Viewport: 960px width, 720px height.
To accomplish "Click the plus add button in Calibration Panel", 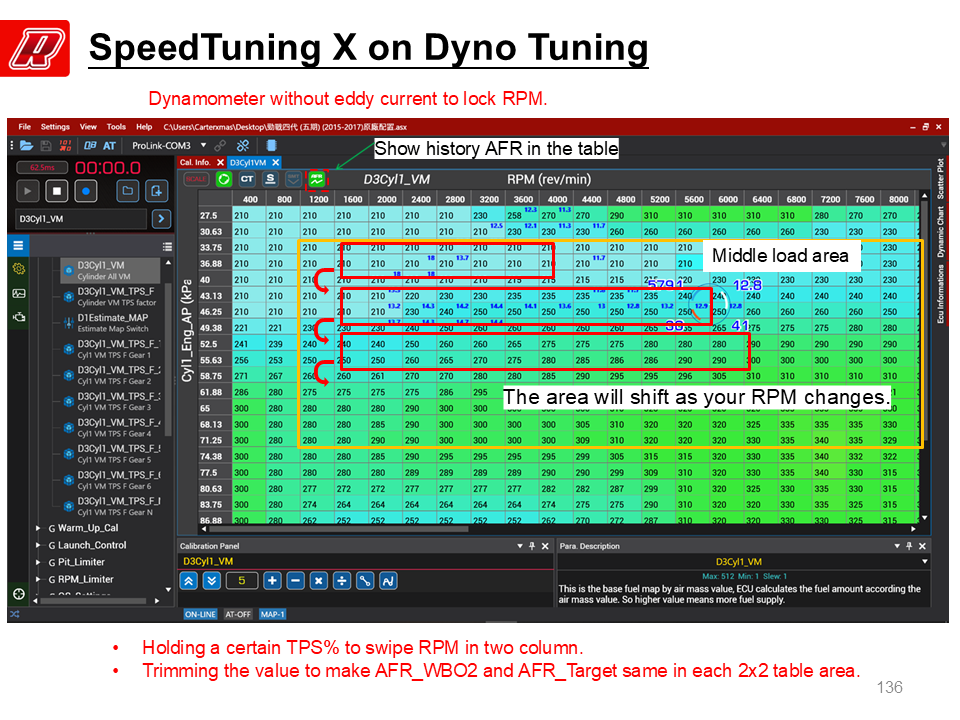I will pyautogui.click(x=272, y=580).
